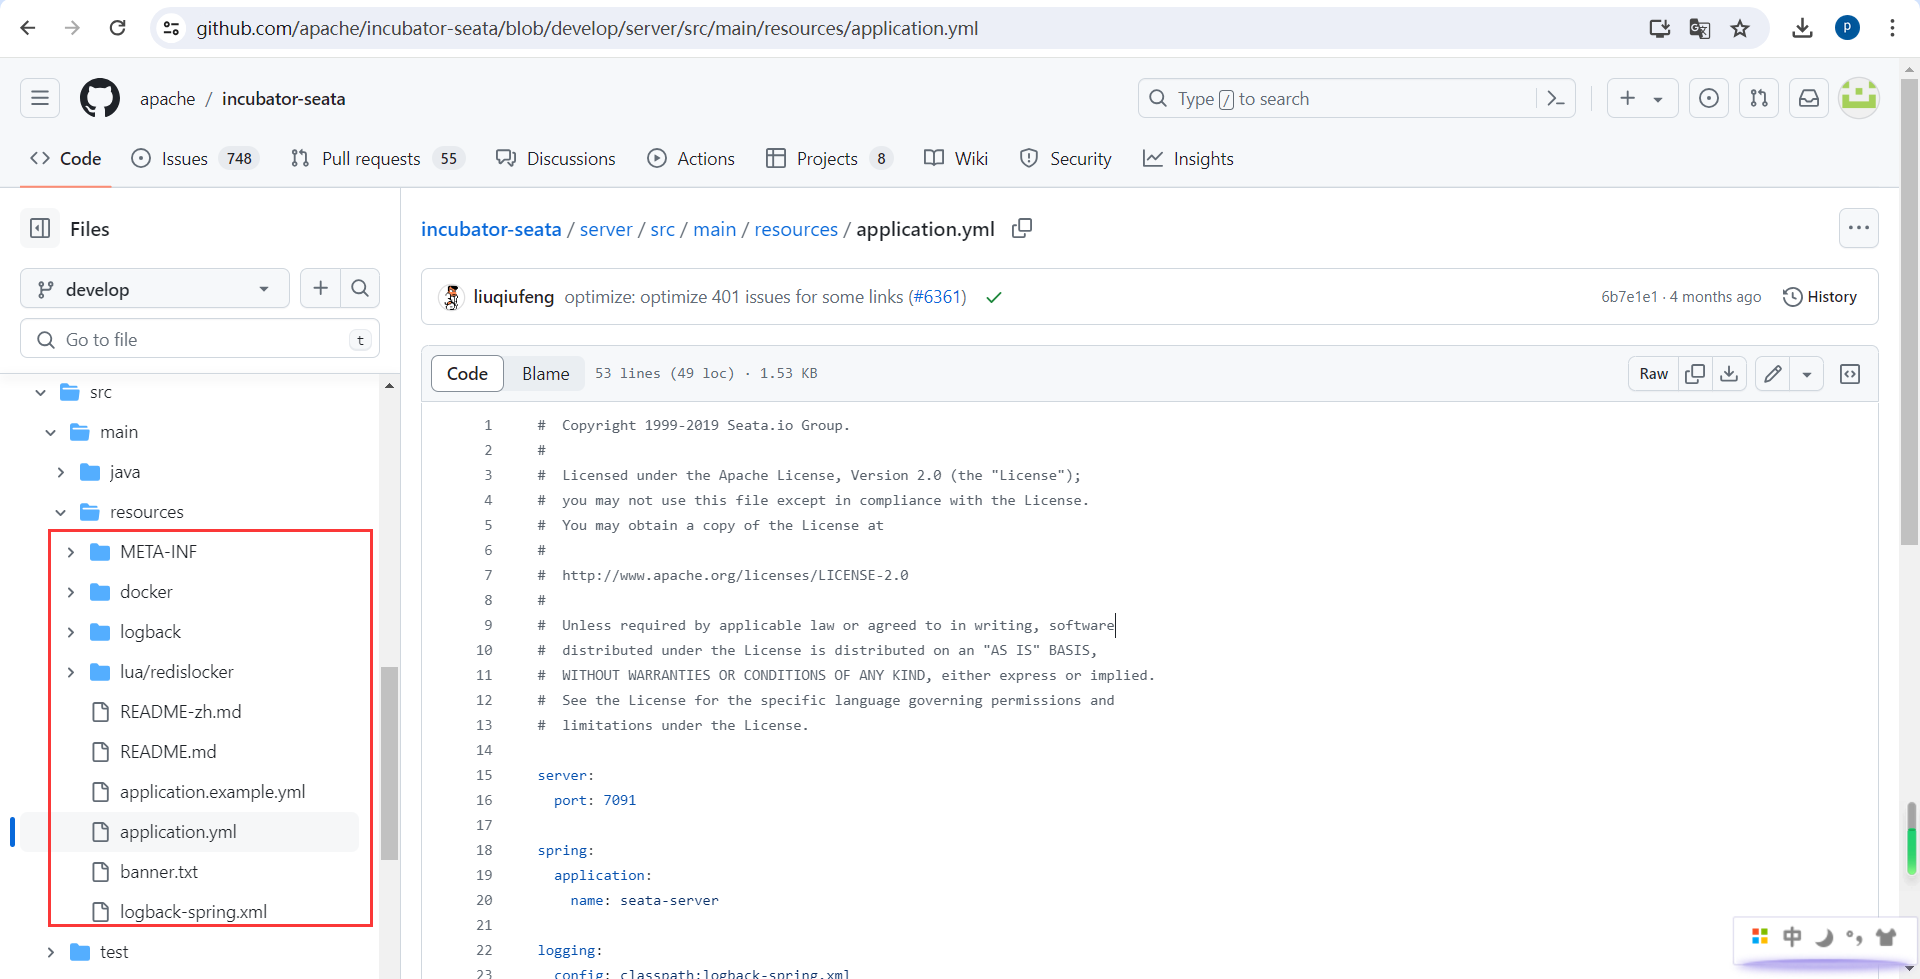Collapse the resources folder chevron
Image resolution: width=1920 pixels, height=979 pixels.
[x=61, y=512]
